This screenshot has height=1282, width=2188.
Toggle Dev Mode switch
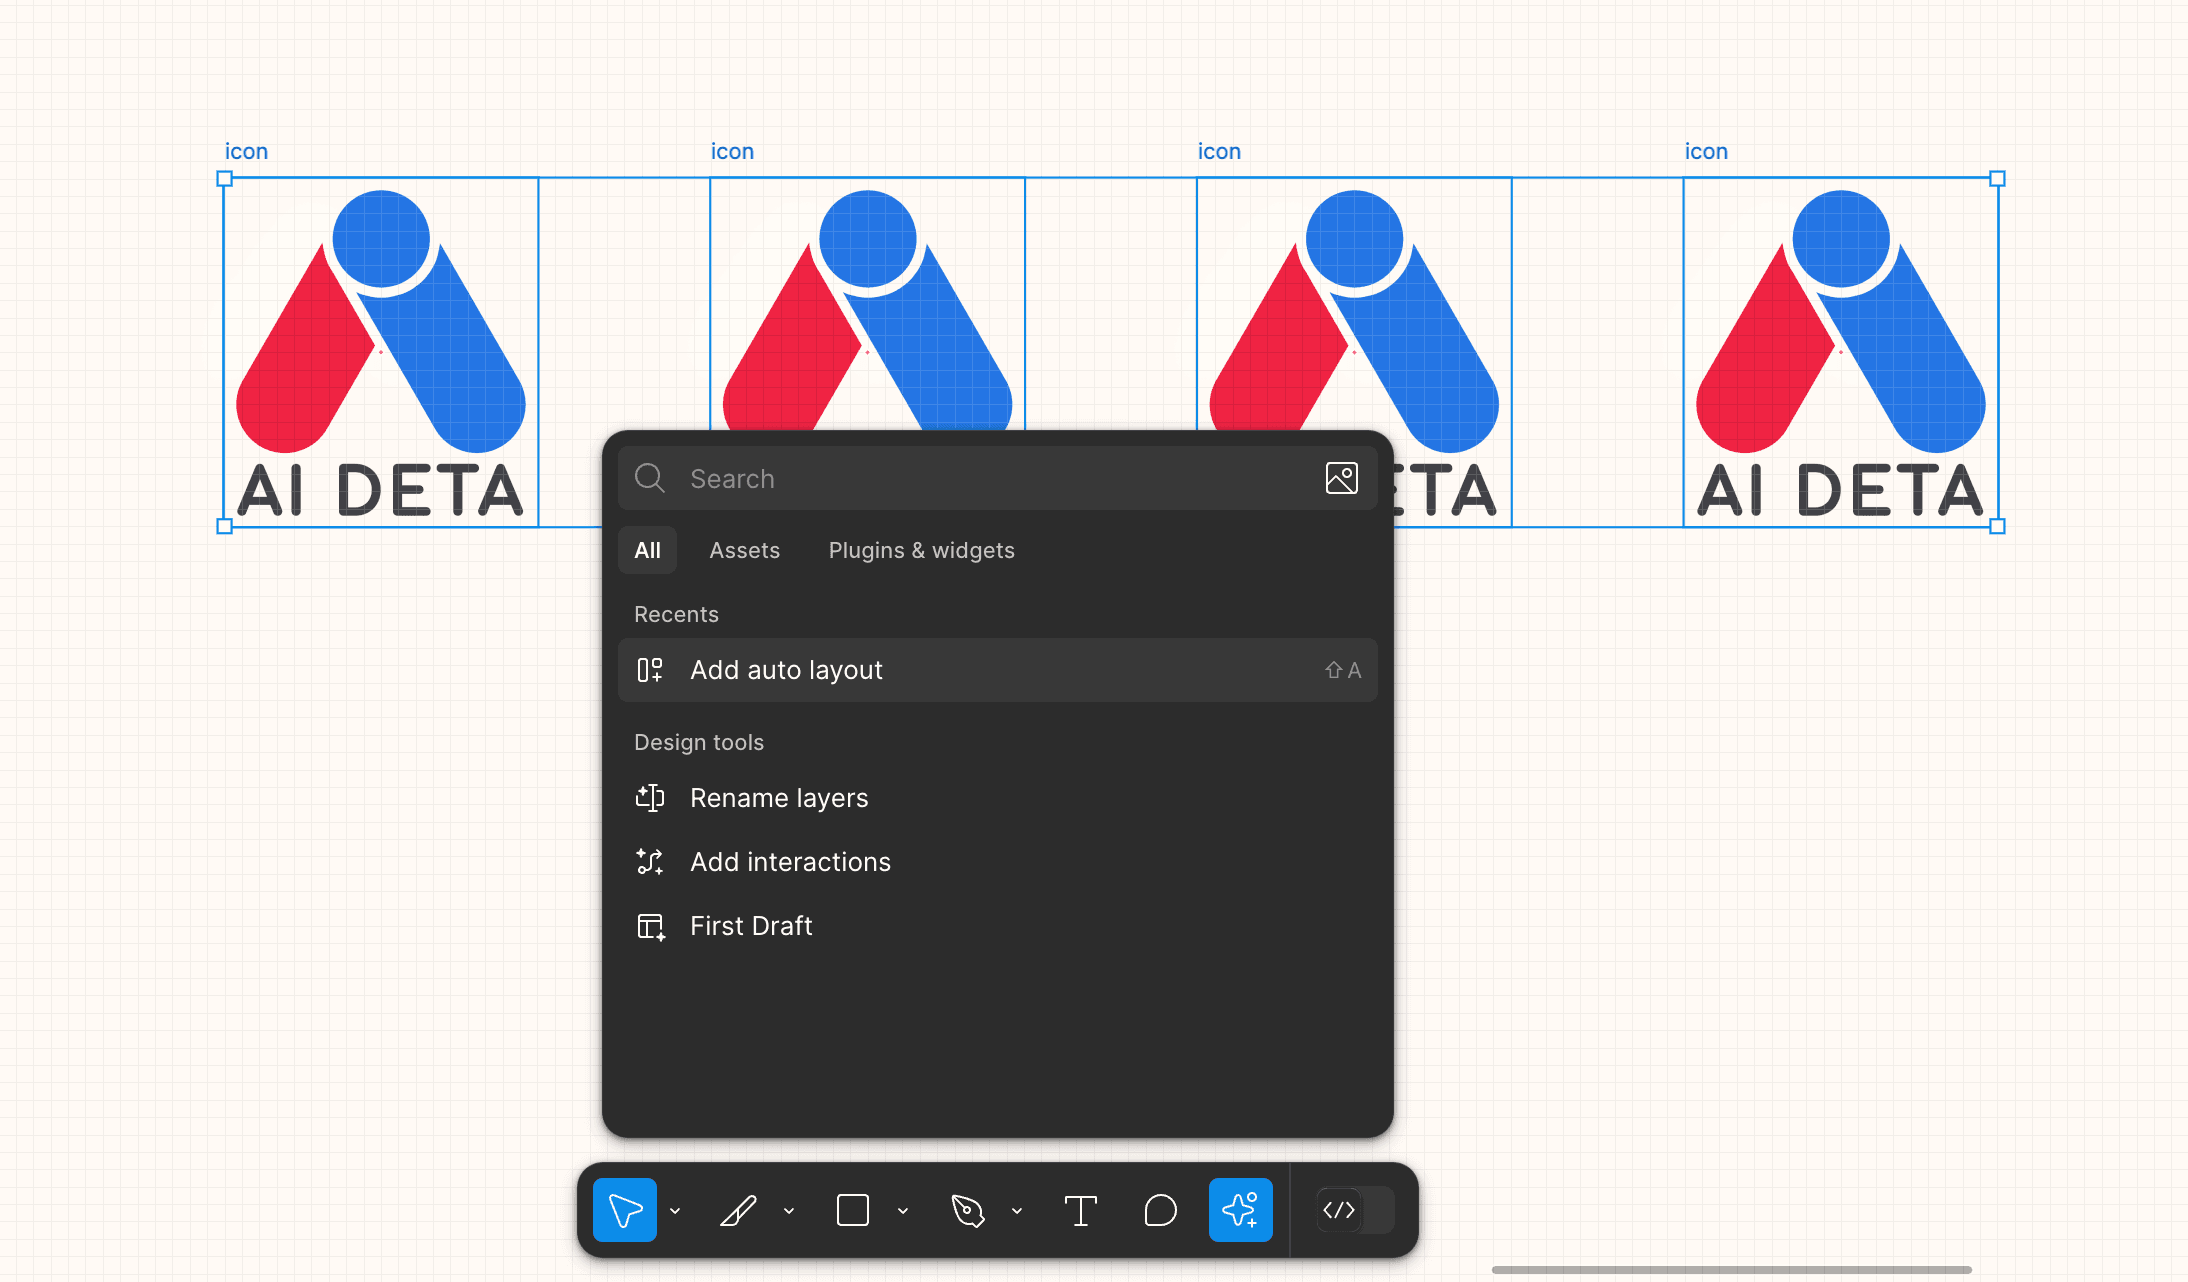[x=1355, y=1210]
